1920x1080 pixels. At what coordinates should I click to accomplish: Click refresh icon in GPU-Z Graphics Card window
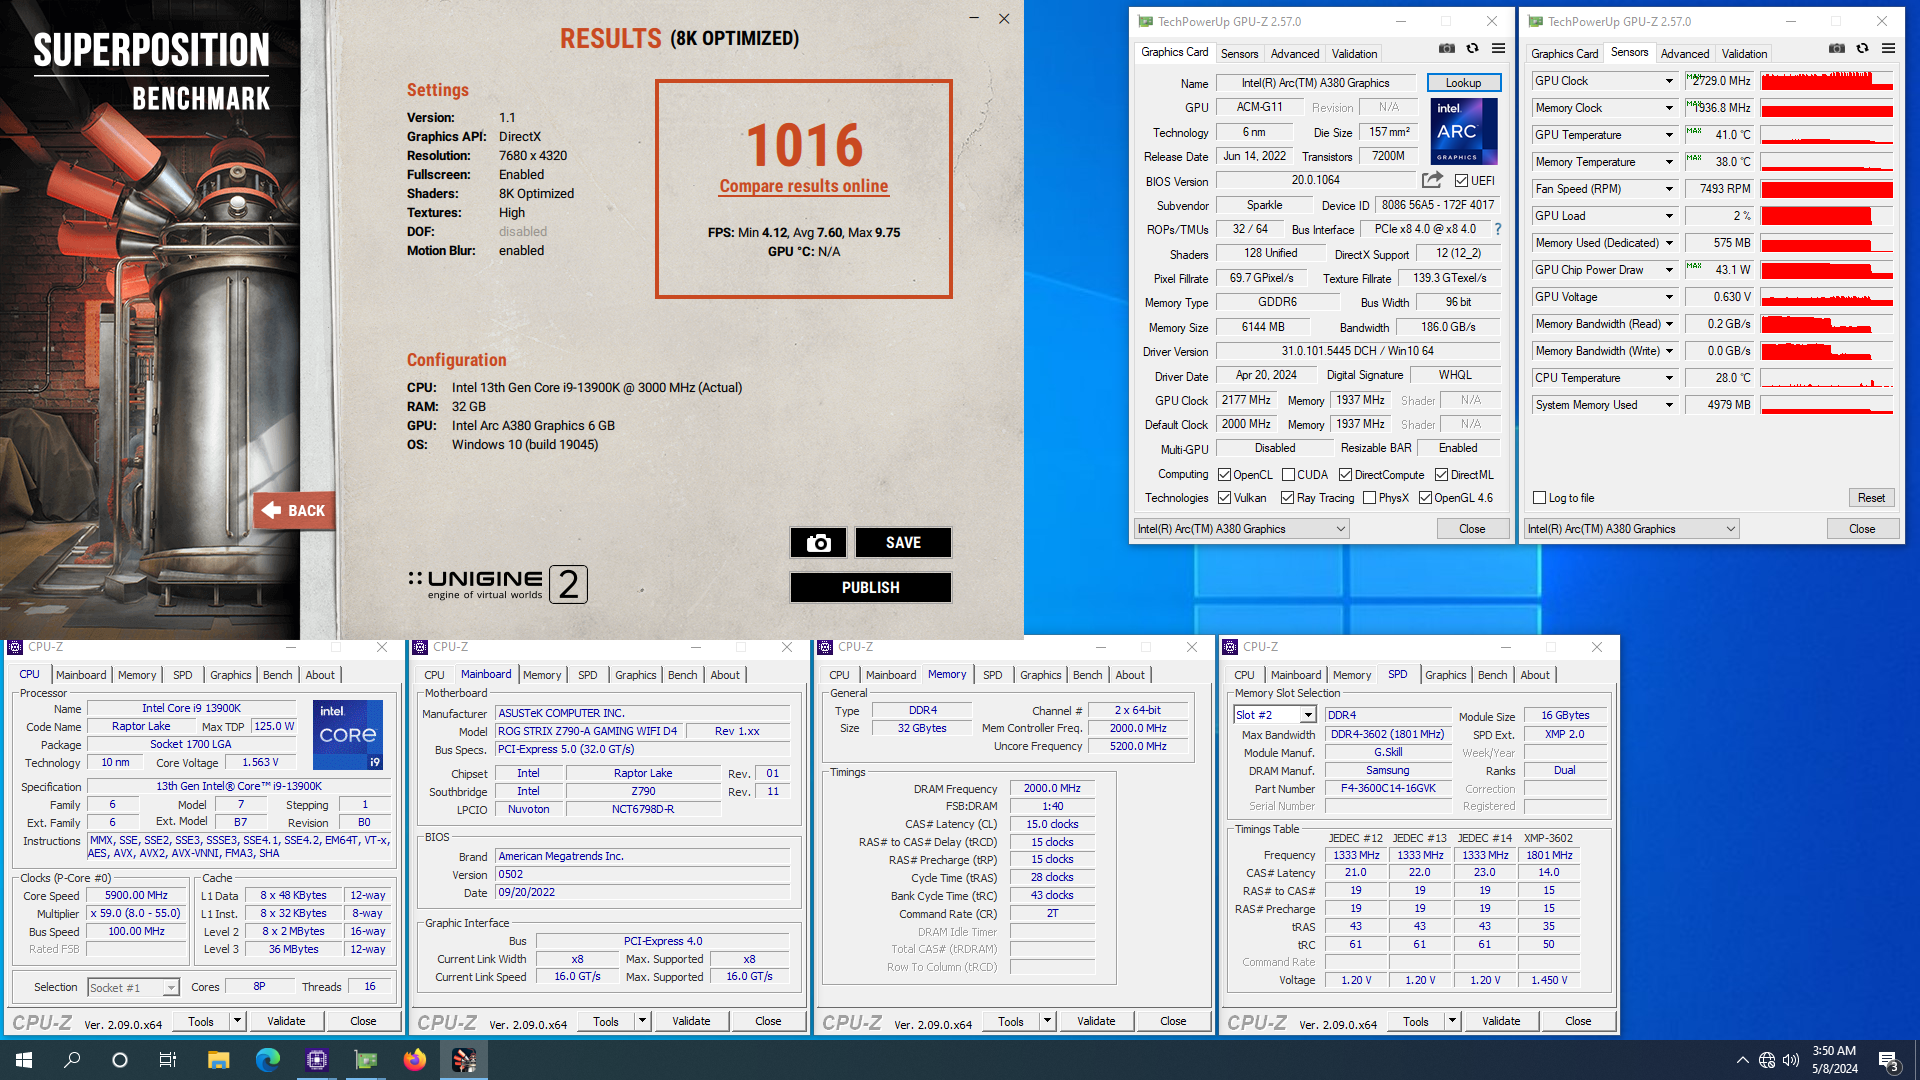pos(1472,48)
